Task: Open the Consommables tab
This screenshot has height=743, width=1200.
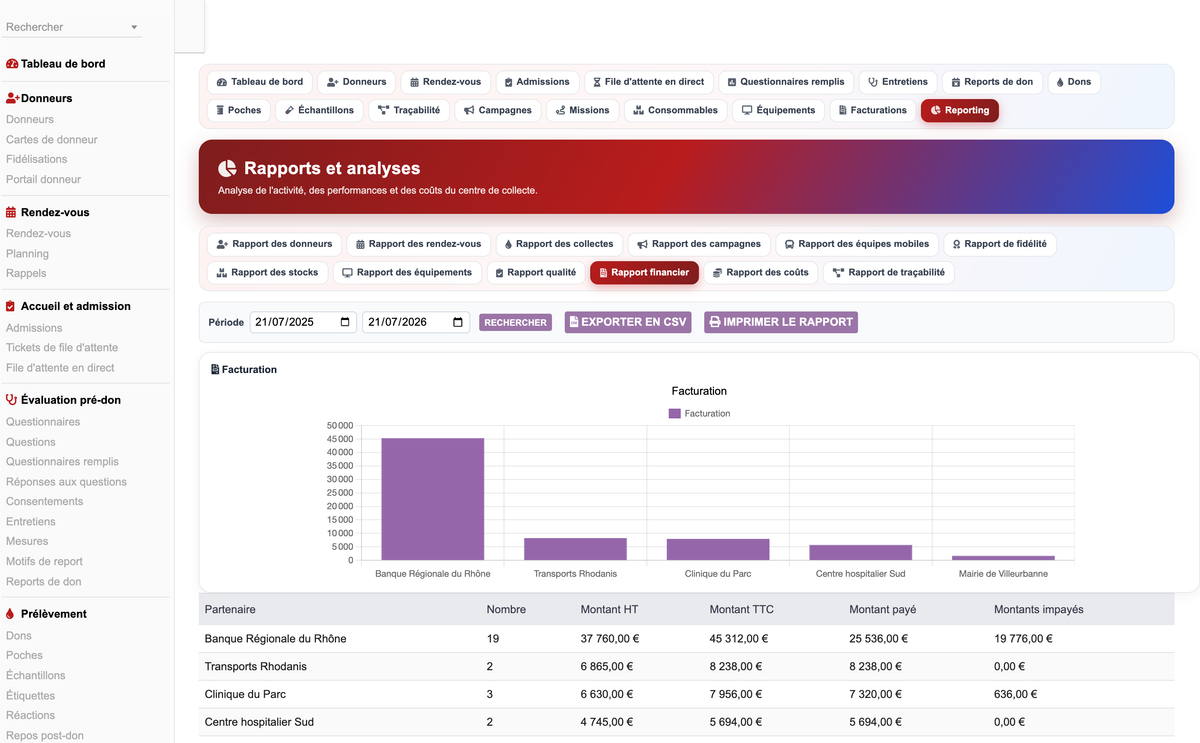Action: point(676,110)
